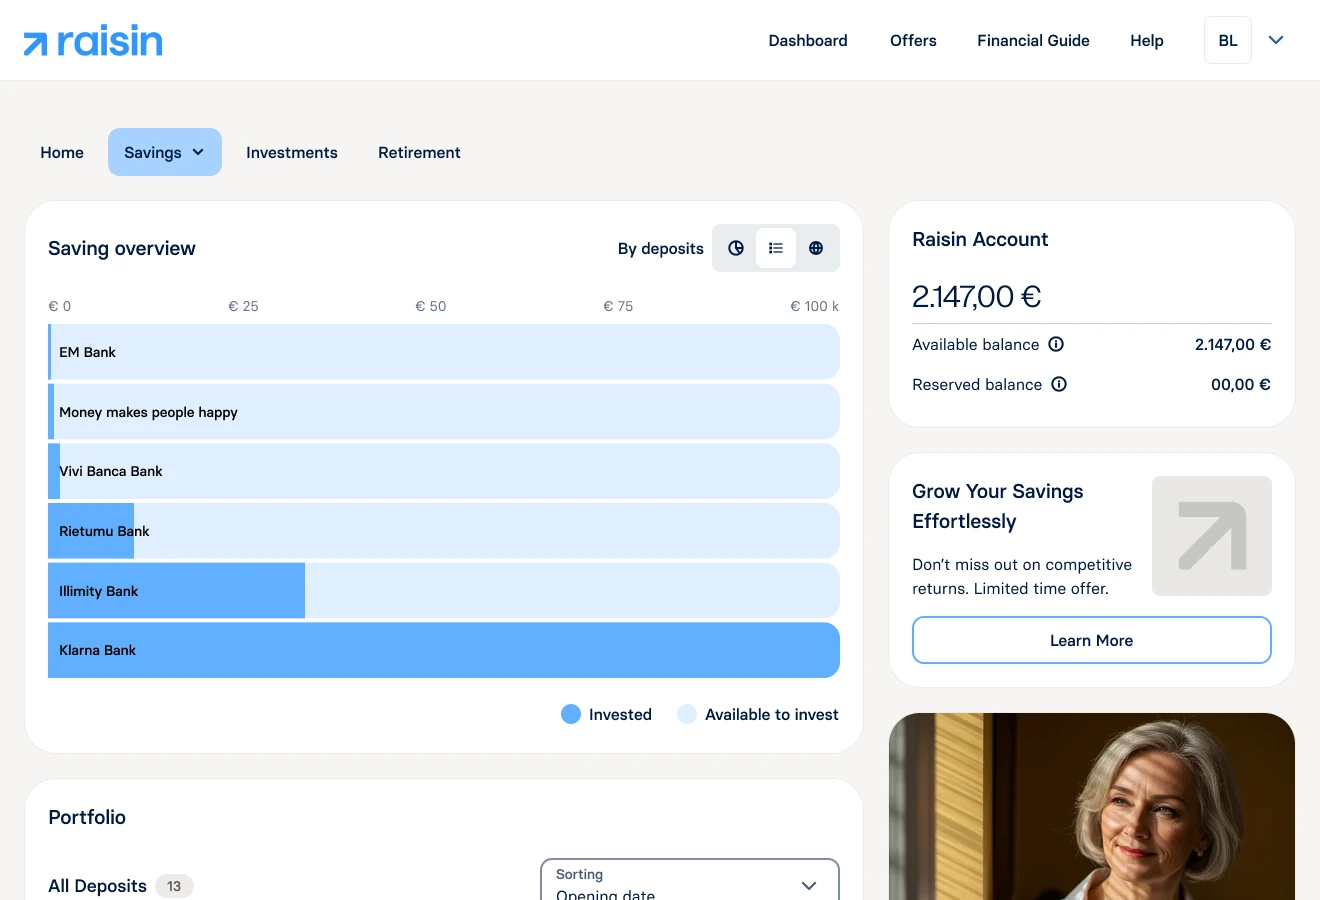Click the Saving overview heading
Viewport: 1320px width, 900px height.
(122, 248)
